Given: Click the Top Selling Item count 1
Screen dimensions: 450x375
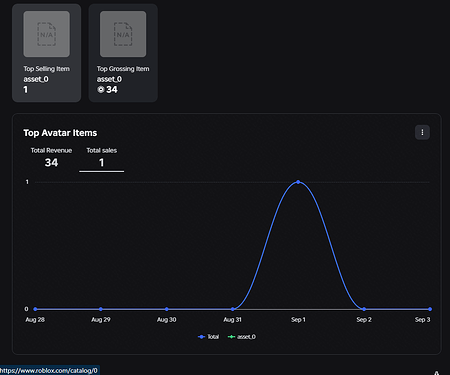Looking at the screenshot, I should 26,90.
